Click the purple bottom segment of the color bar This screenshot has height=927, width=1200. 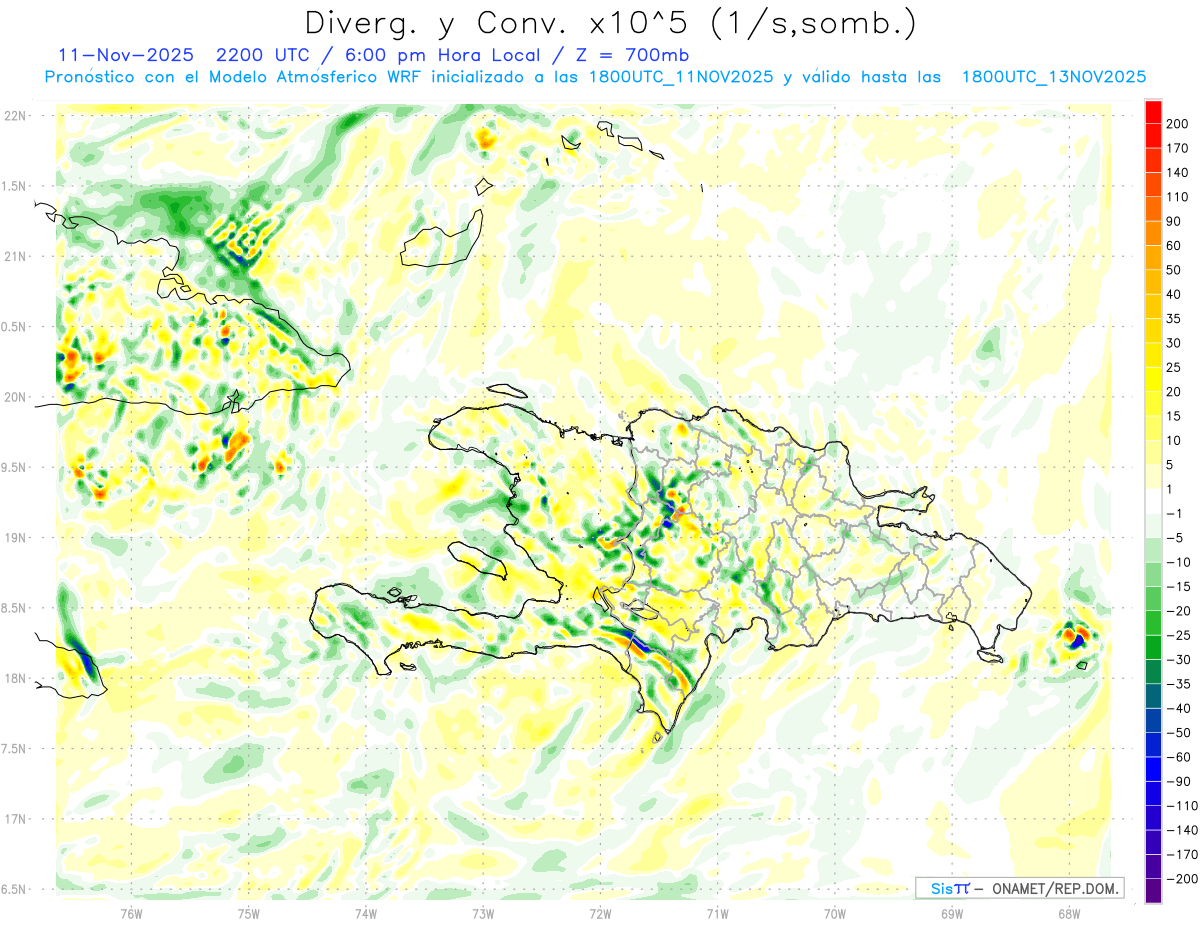[1153, 891]
